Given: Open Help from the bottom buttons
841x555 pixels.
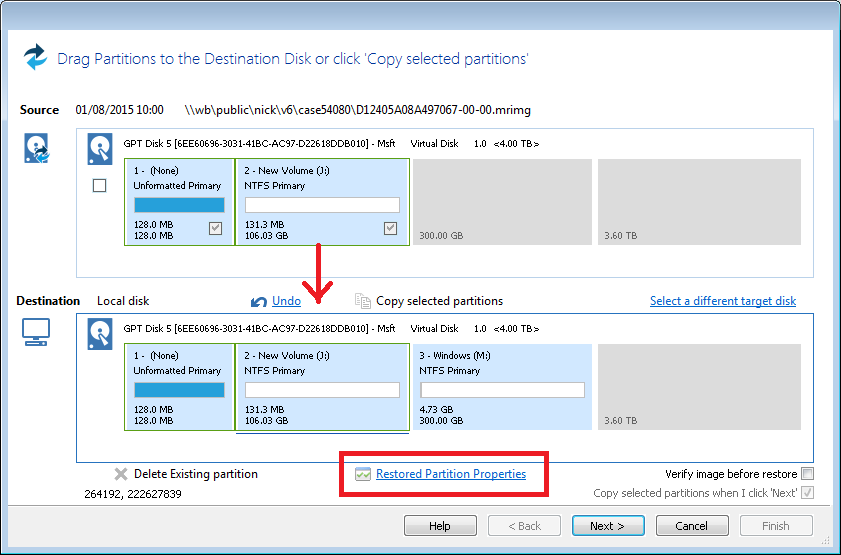Looking at the screenshot, I should coord(439,526).
